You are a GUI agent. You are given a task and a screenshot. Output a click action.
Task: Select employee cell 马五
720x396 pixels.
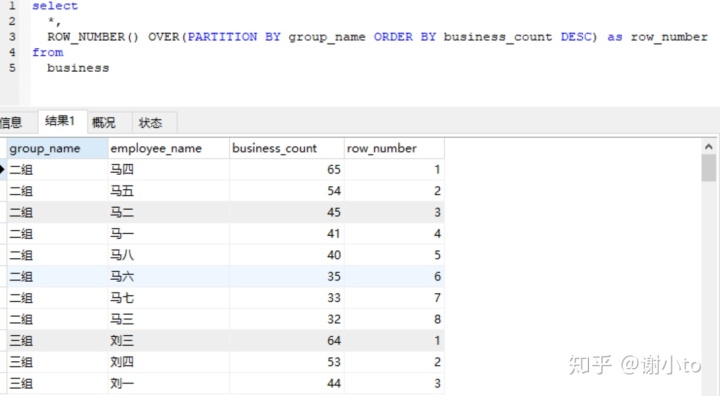(x=169, y=191)
